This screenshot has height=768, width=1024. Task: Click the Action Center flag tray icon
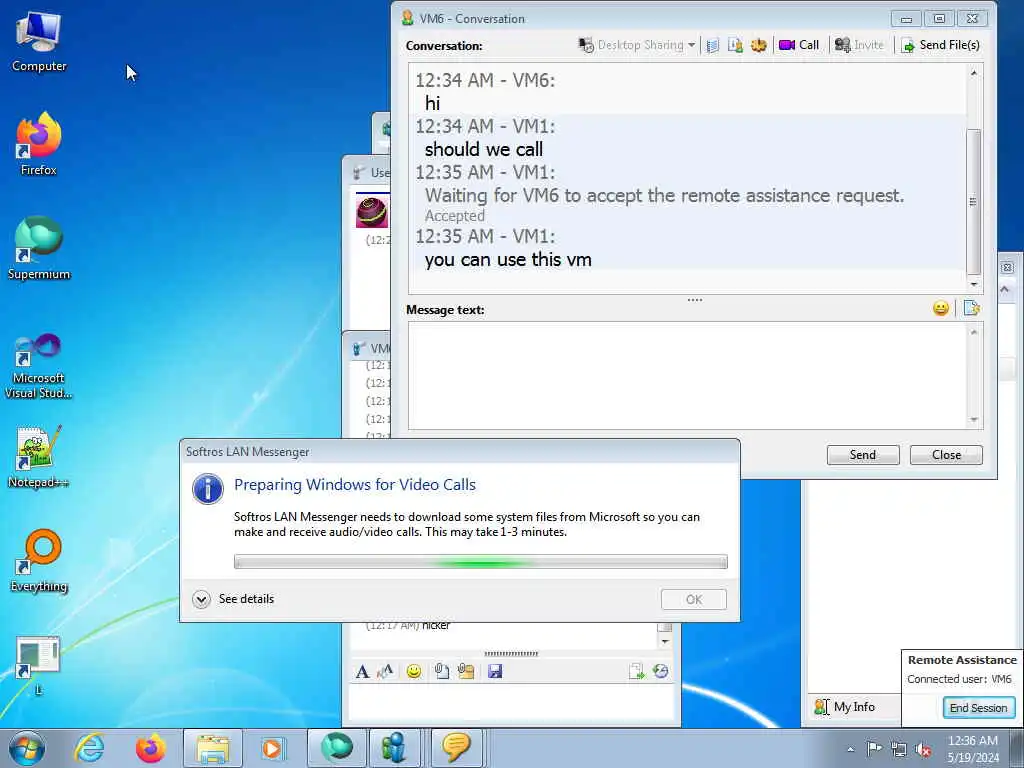tap(874, 749)
